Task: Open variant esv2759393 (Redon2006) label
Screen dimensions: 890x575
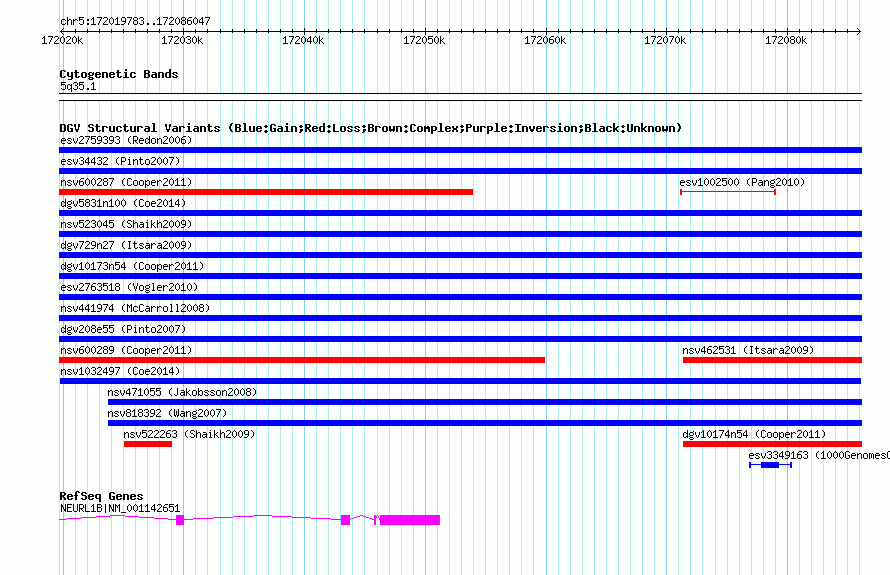Action: (126, 140)
